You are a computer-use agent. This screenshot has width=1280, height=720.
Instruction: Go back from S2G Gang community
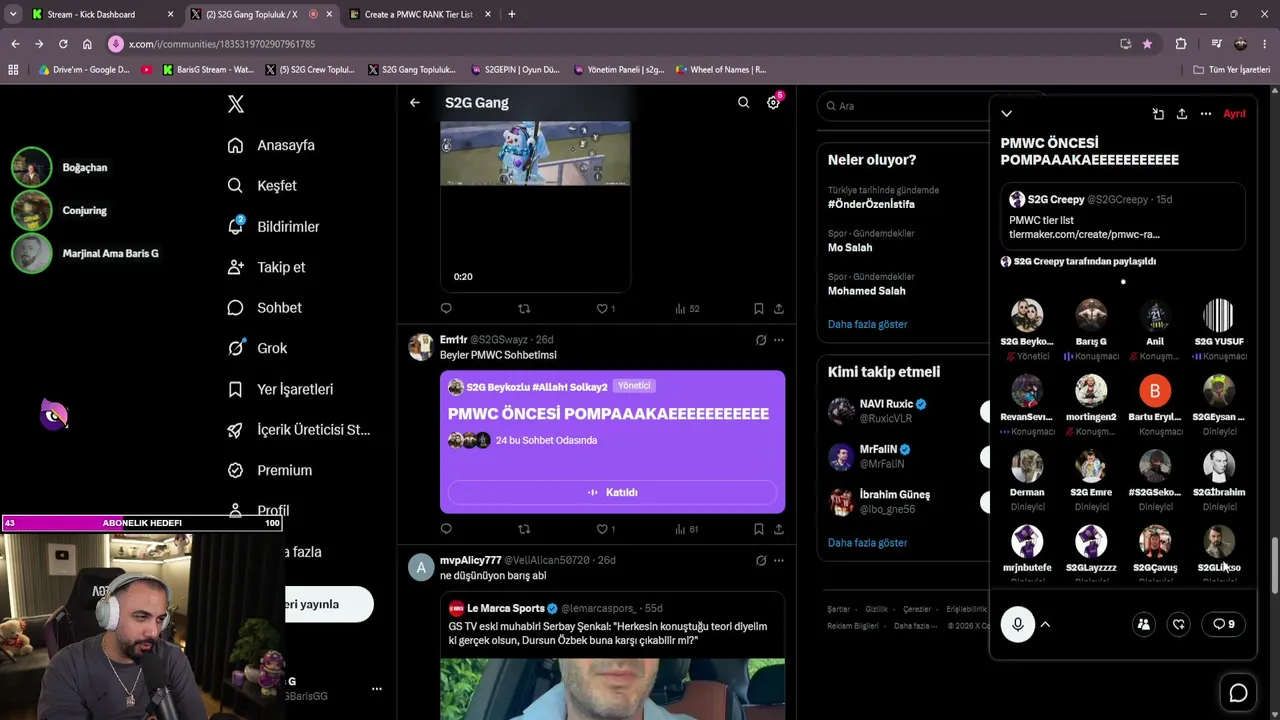415,103
